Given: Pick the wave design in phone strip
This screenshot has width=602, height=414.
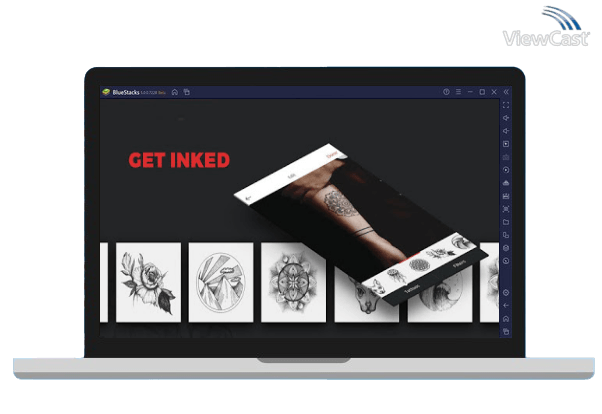Looking at the screenshot, I should click(x=461, y=242).
